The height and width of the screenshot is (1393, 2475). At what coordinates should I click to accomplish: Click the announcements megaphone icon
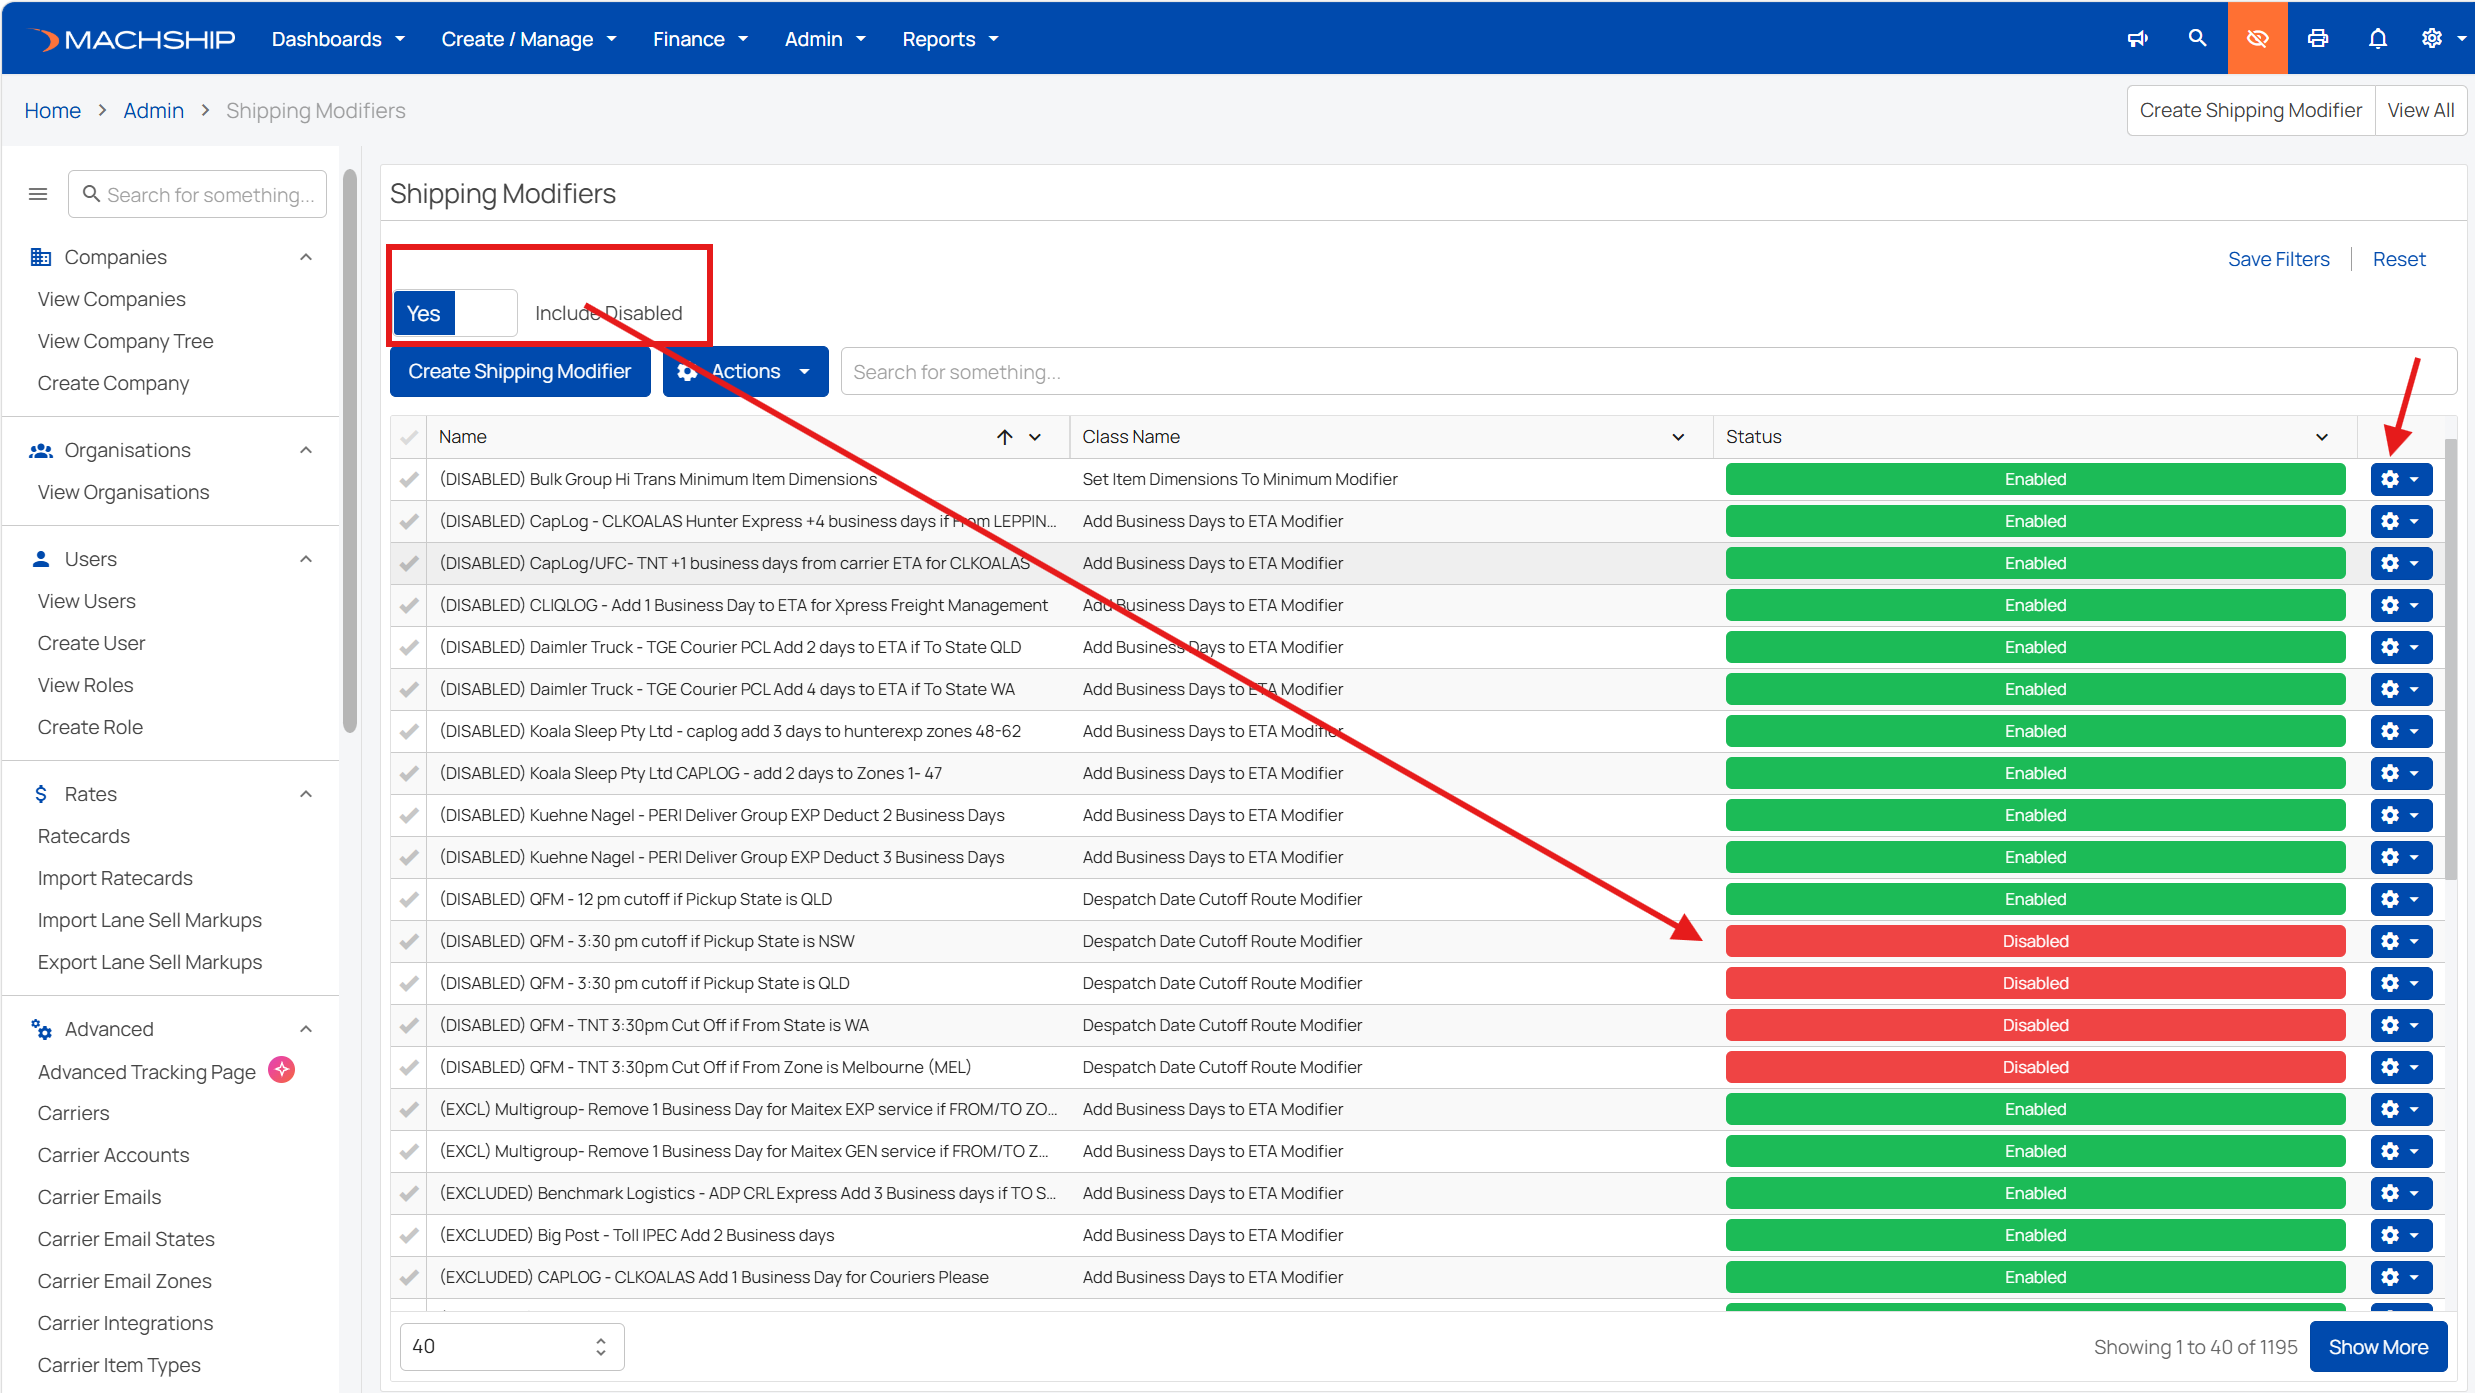tap(2138, 39)
